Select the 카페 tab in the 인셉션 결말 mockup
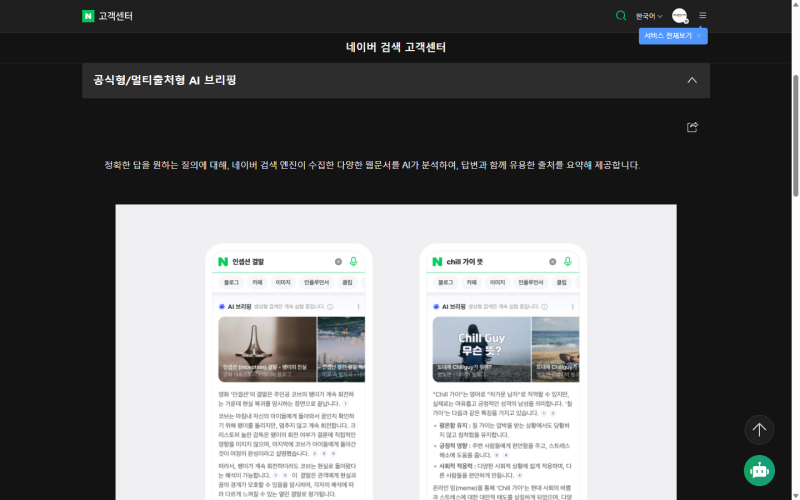The image size is (800, 500). coord(257,283)
